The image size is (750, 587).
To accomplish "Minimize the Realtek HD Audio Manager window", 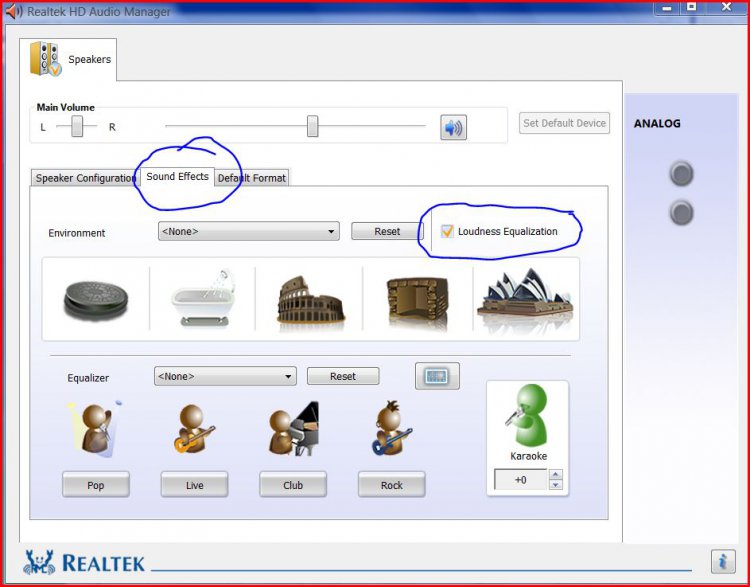I will pos(668,7).
